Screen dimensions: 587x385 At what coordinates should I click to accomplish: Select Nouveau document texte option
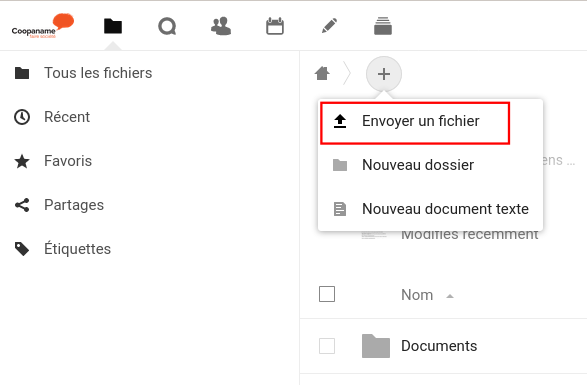(x=430, y=209)
